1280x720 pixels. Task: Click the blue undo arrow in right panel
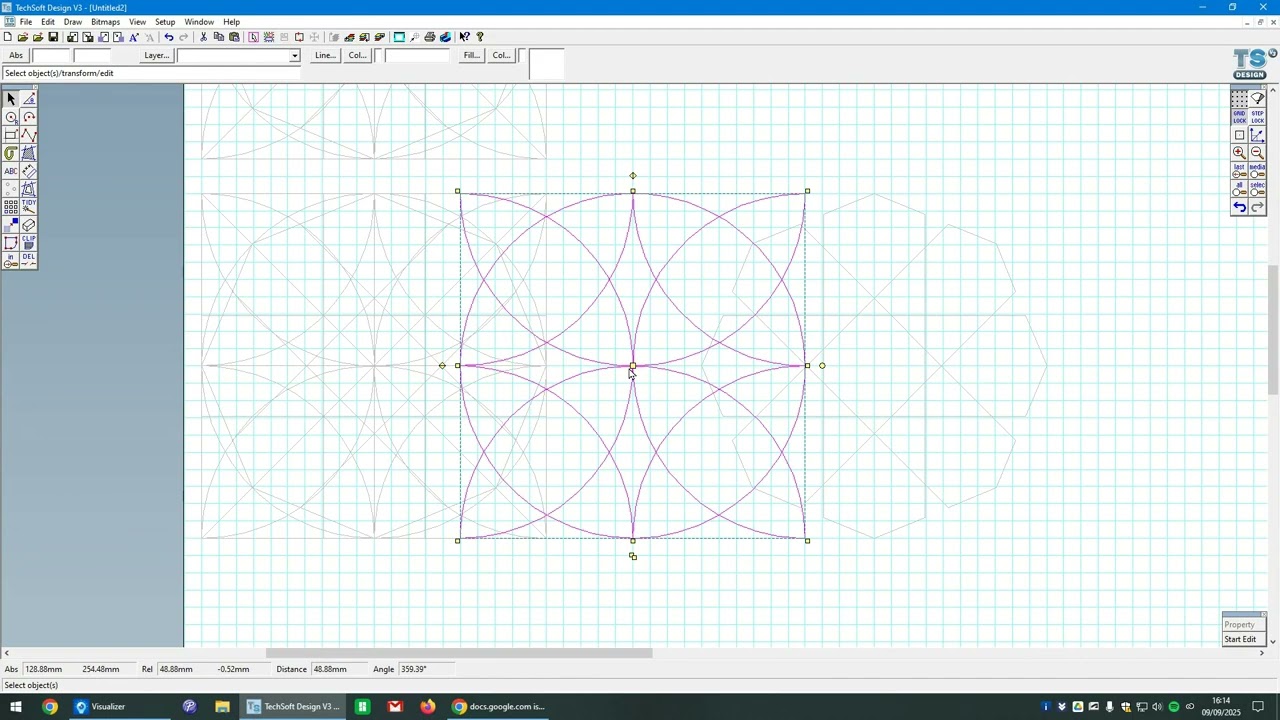point(1240,207)
